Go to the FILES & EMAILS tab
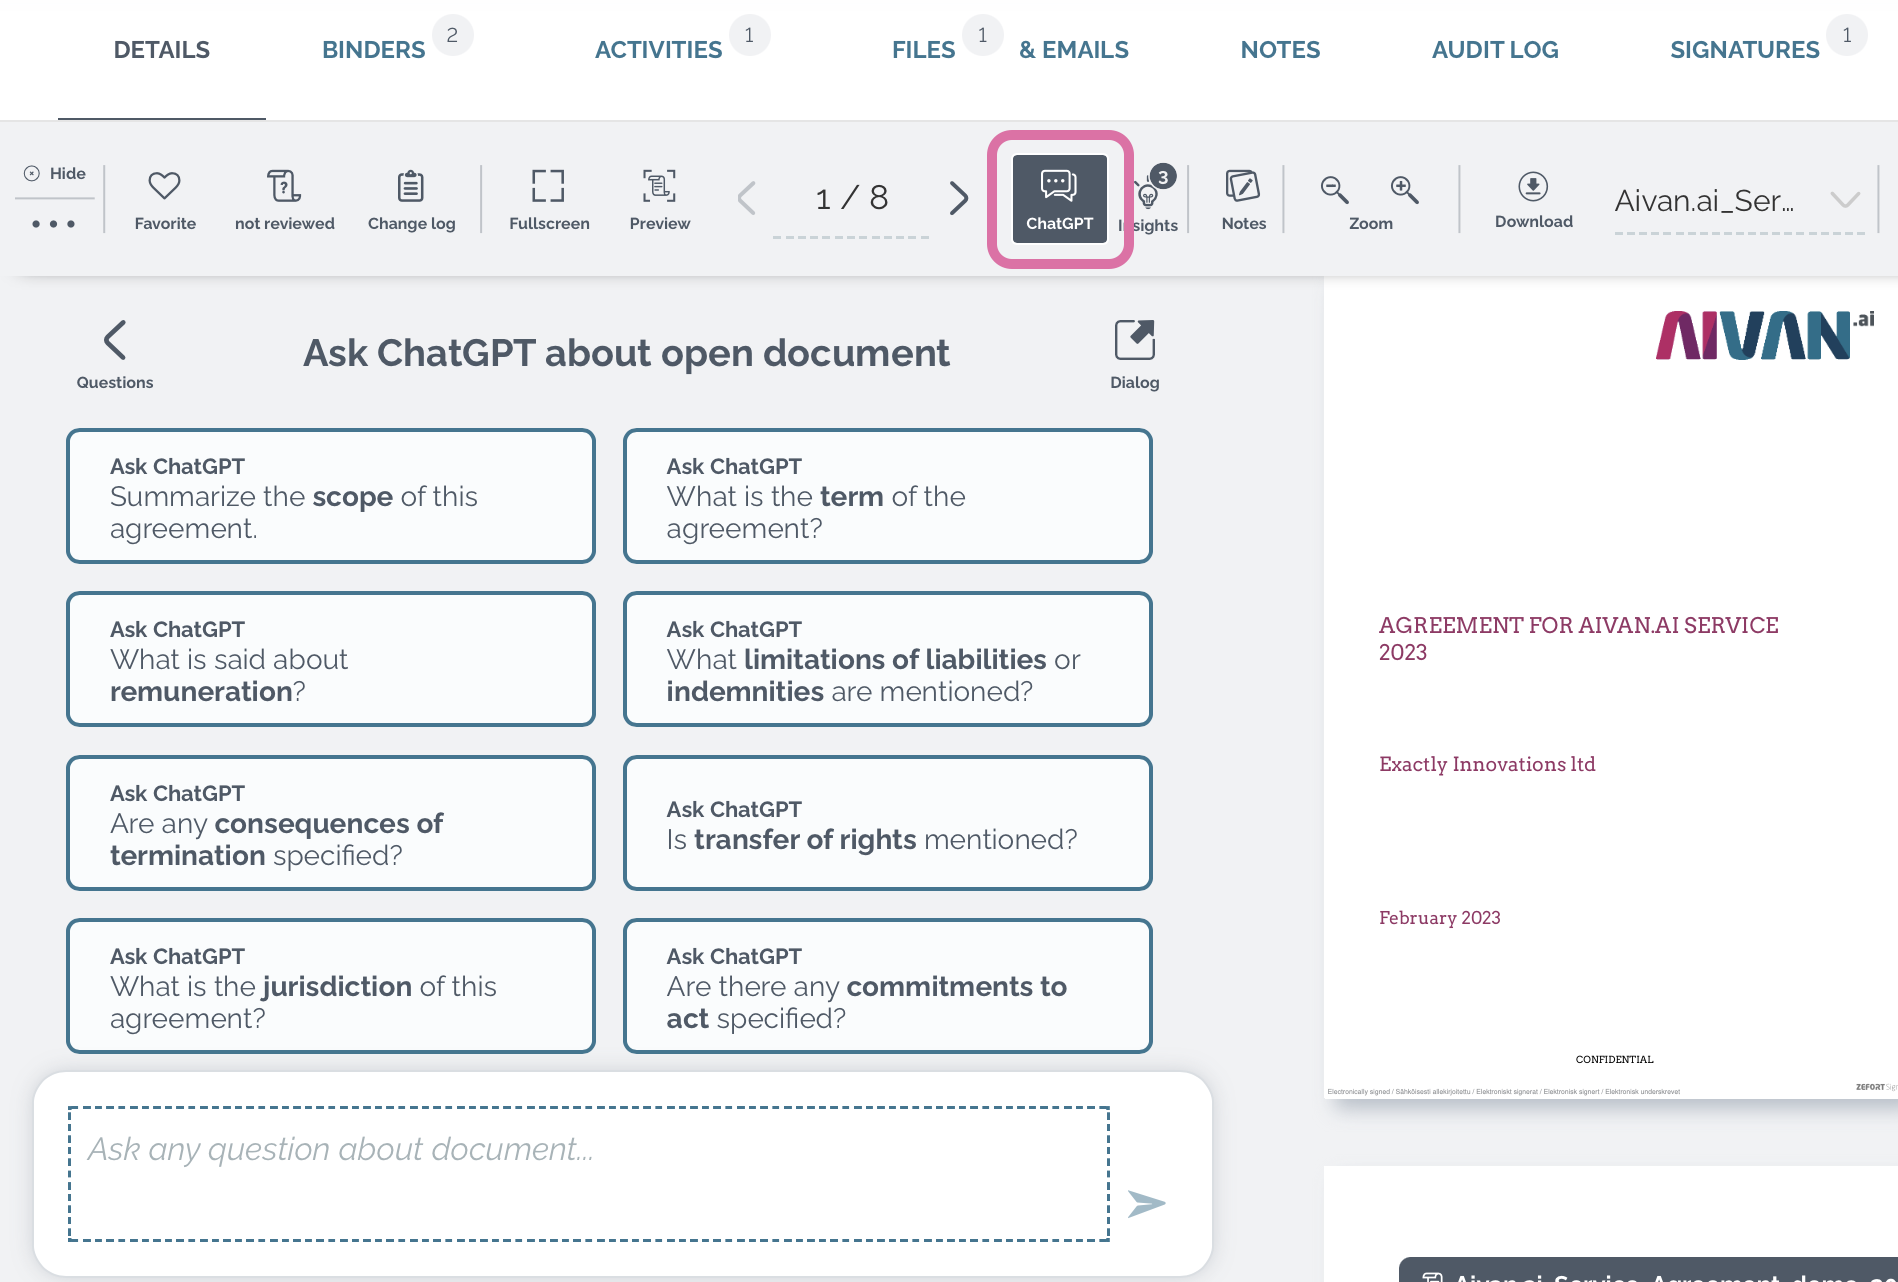The width and height of the screenshot is (1898, 1282). point(1010,50)
